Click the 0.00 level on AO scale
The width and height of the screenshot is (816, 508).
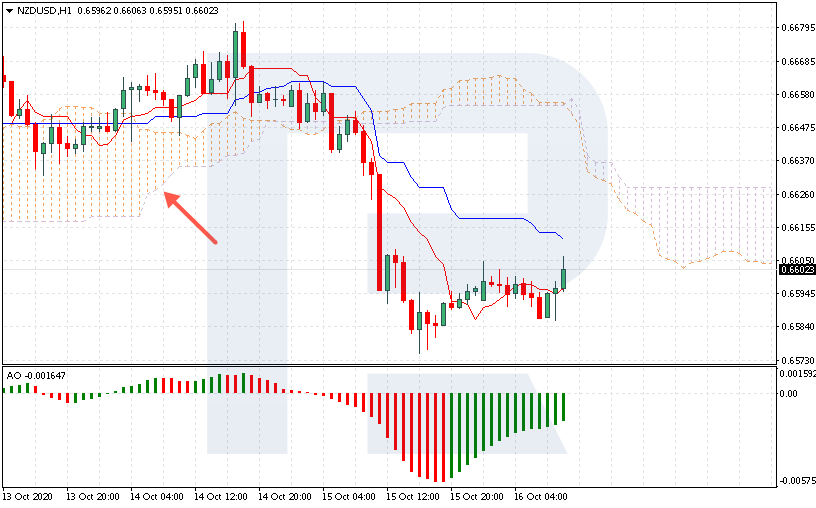coord(788,394)
